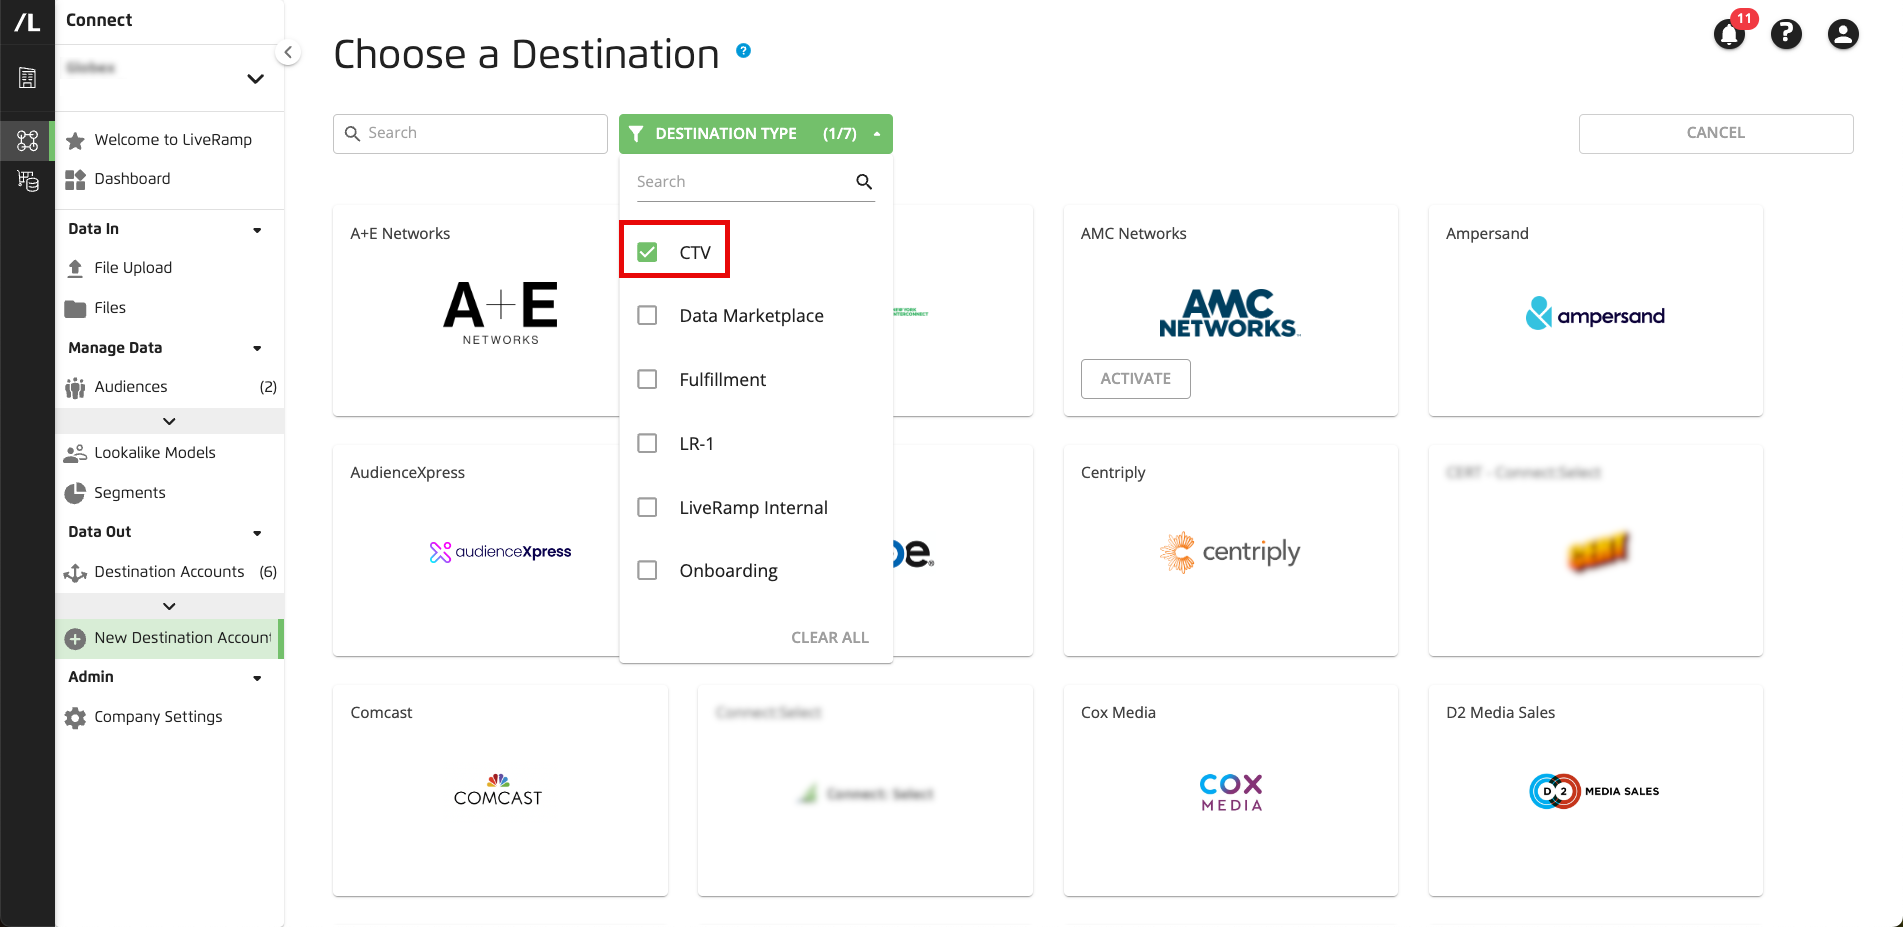Open Lookalike Models
The image size is (1903, 927).
point(155,453)
